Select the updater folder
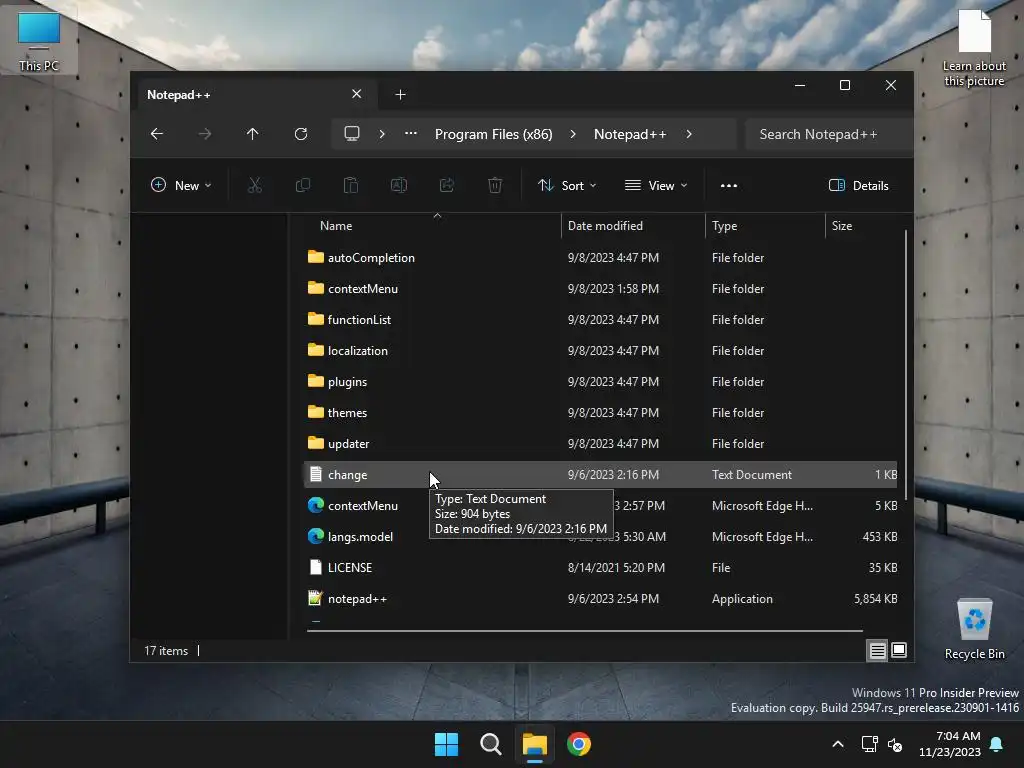Screen dimensions: 1024x768 coord(600,443)
